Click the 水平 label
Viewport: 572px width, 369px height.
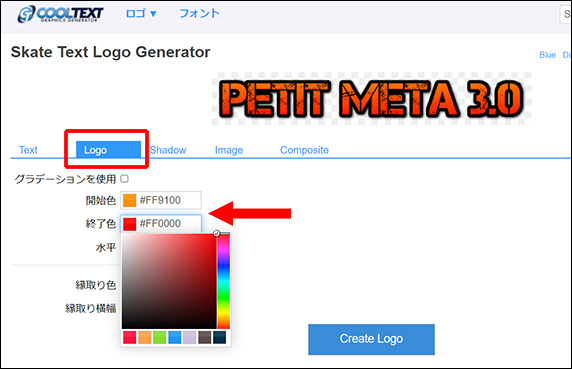click(106, 248)
